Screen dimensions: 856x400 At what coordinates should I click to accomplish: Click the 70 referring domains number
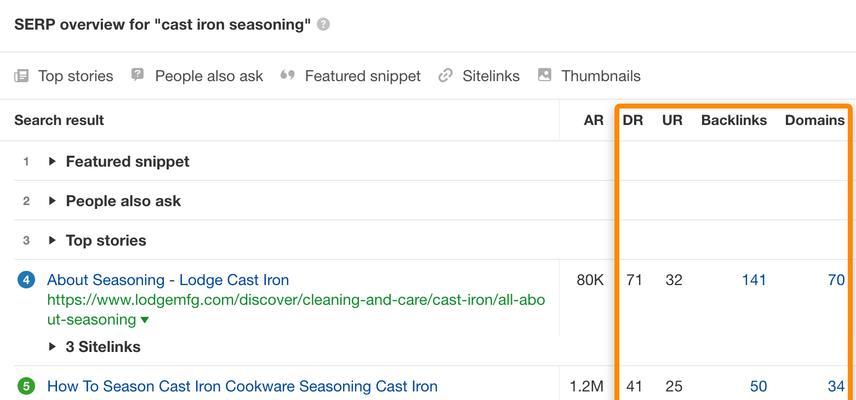coord(836,280)
